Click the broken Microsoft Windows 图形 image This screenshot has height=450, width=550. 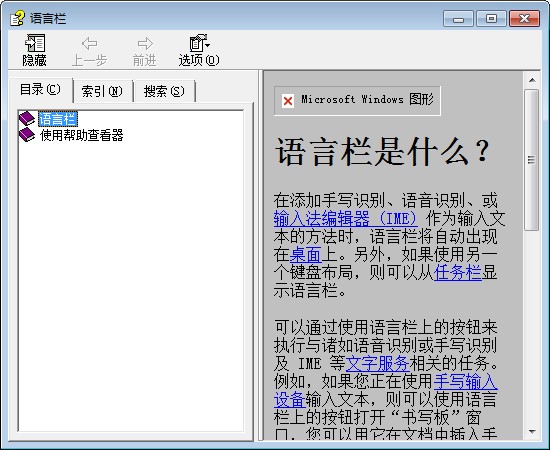click(x=357, y=101)
